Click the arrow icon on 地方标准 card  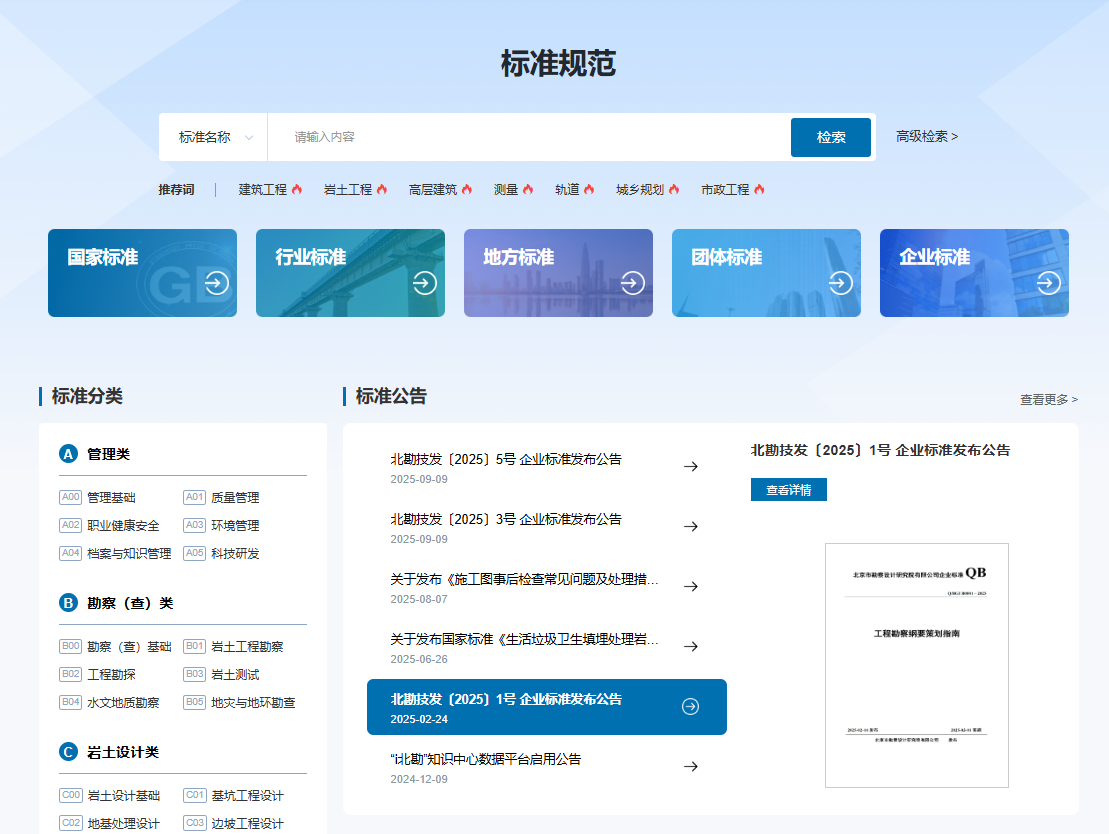coord(633,283)
